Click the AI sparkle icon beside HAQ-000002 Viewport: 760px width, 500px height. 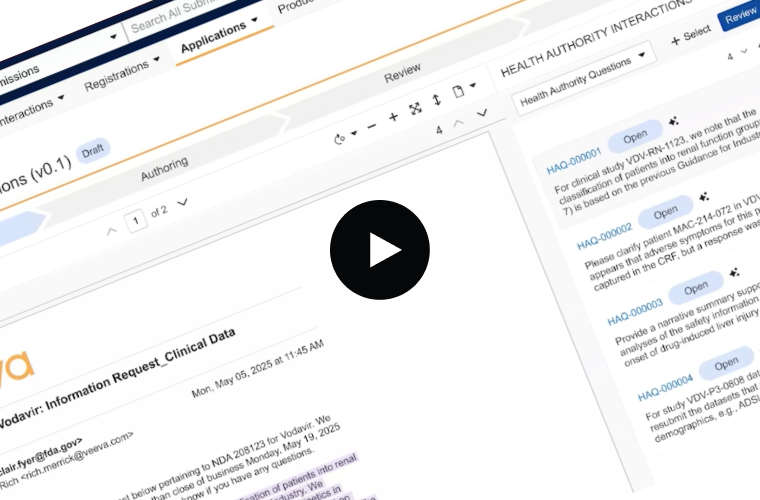pyautogui.click(x=703, y=196)
